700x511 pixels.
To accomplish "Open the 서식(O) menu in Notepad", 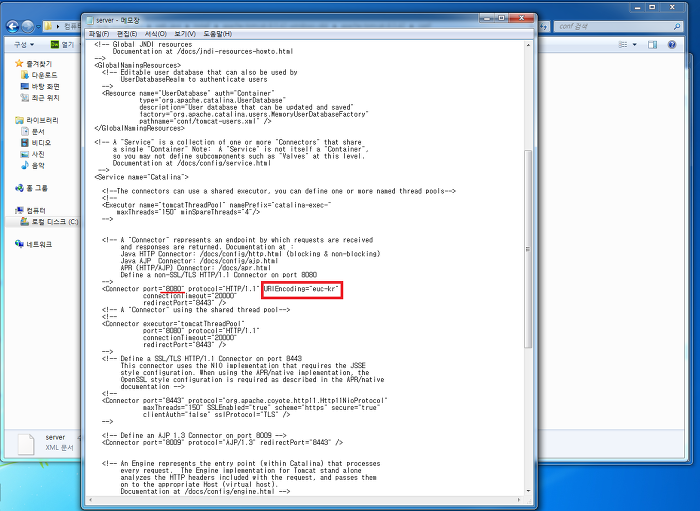I will [x=155, y=34].
